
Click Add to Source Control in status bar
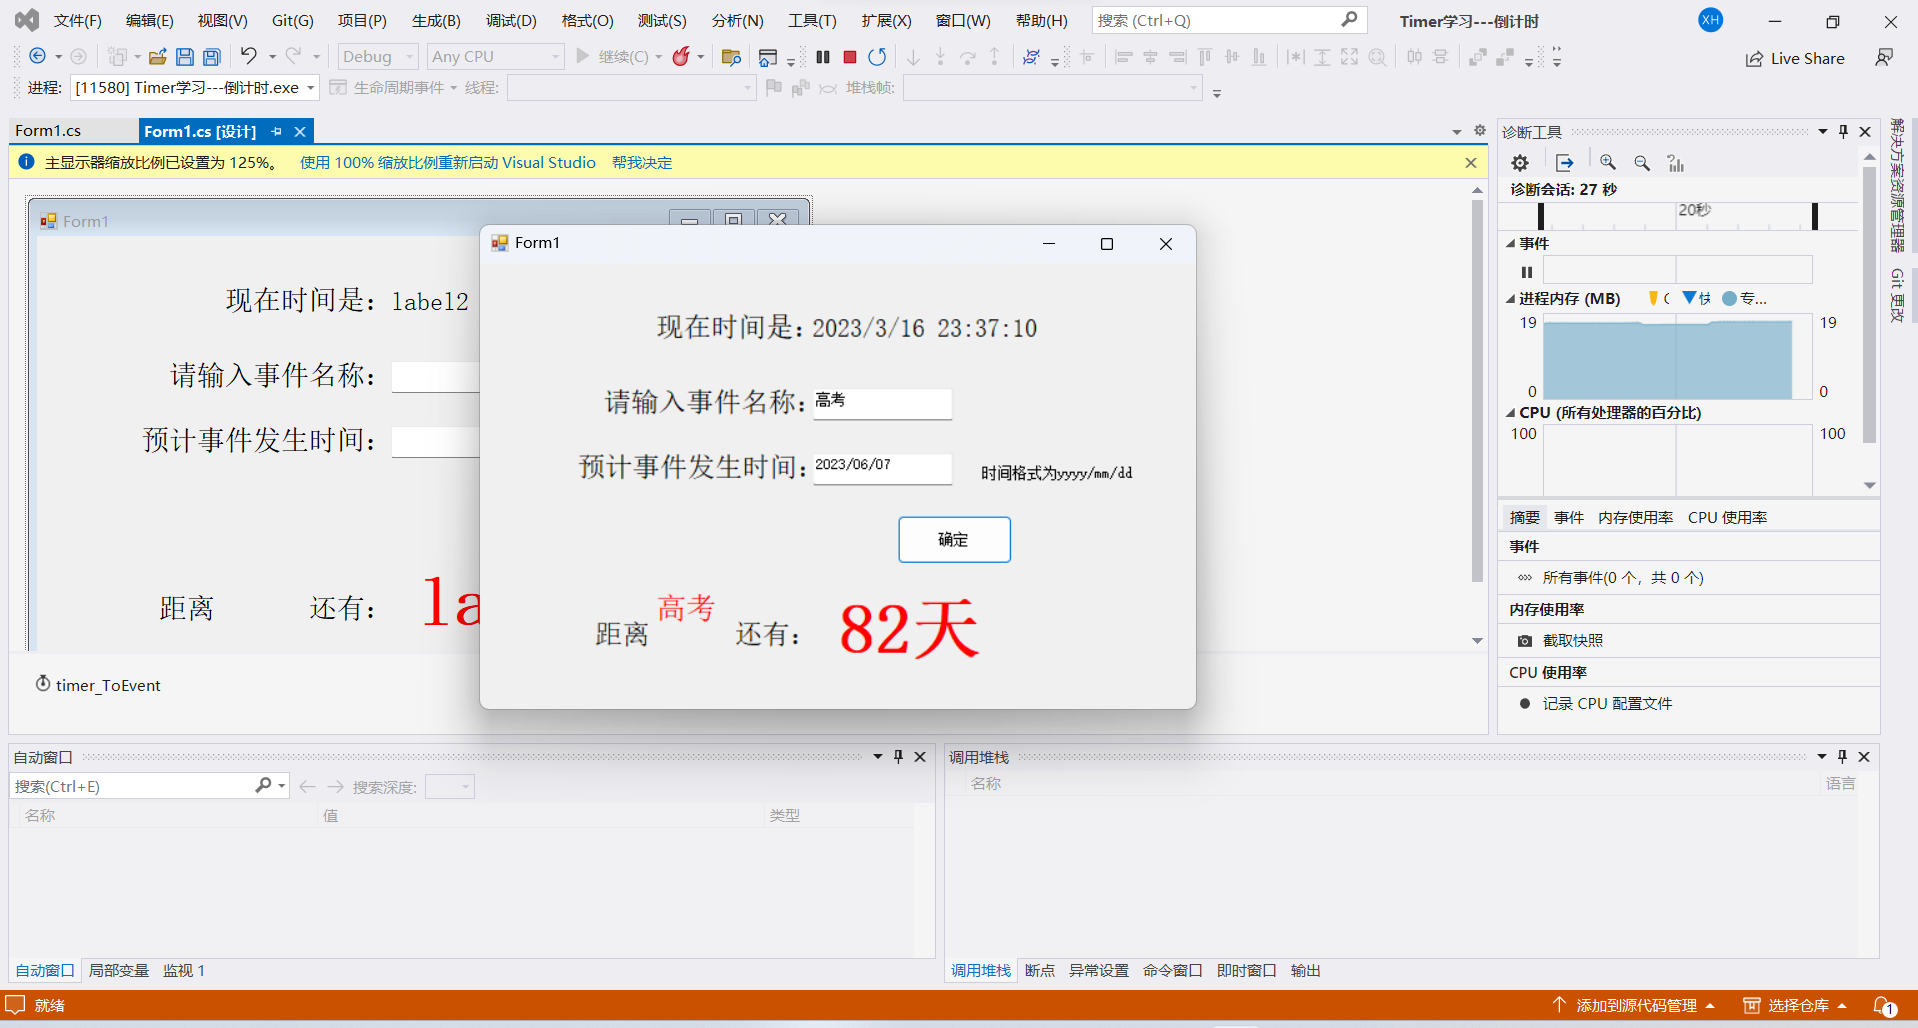pyautogui.click(x=1634, y=1005)
